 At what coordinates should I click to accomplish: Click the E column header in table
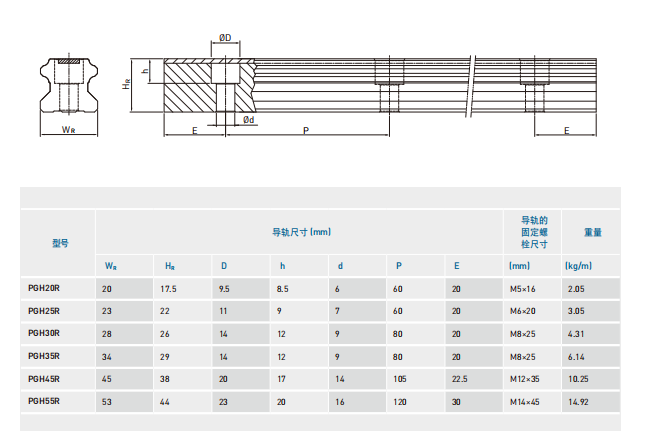pyautogui.click(x=457, y=266)
